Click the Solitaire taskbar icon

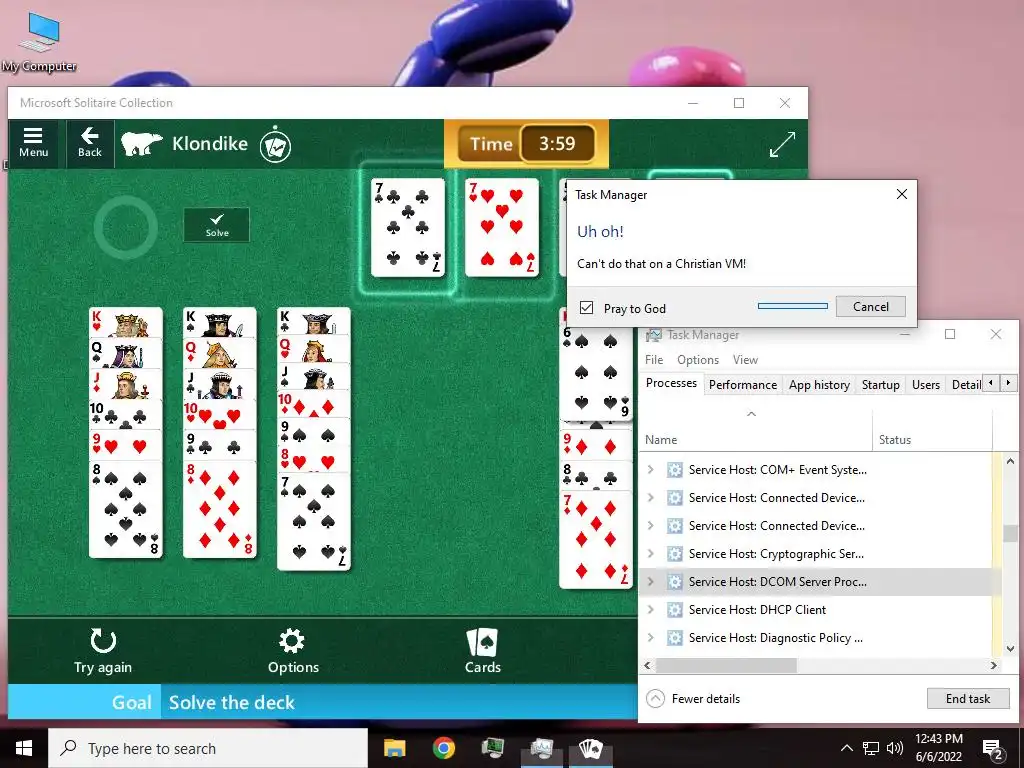590,748
